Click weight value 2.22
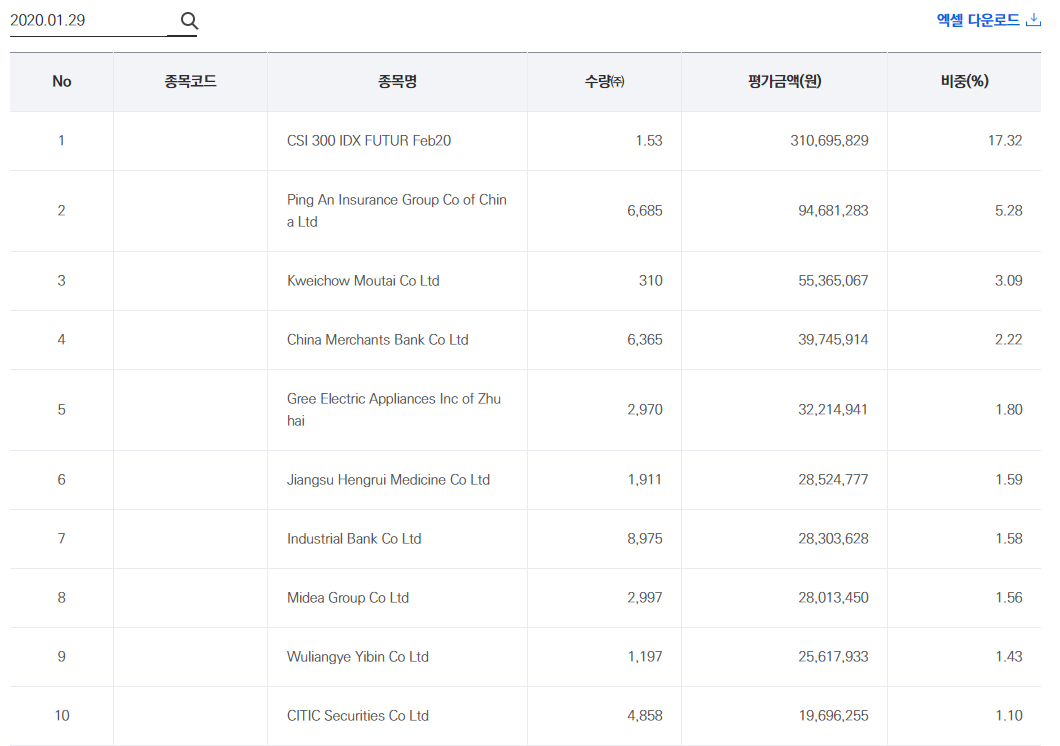The width and height of the screenshot is (1060, 746). (x=1009, y=339)
